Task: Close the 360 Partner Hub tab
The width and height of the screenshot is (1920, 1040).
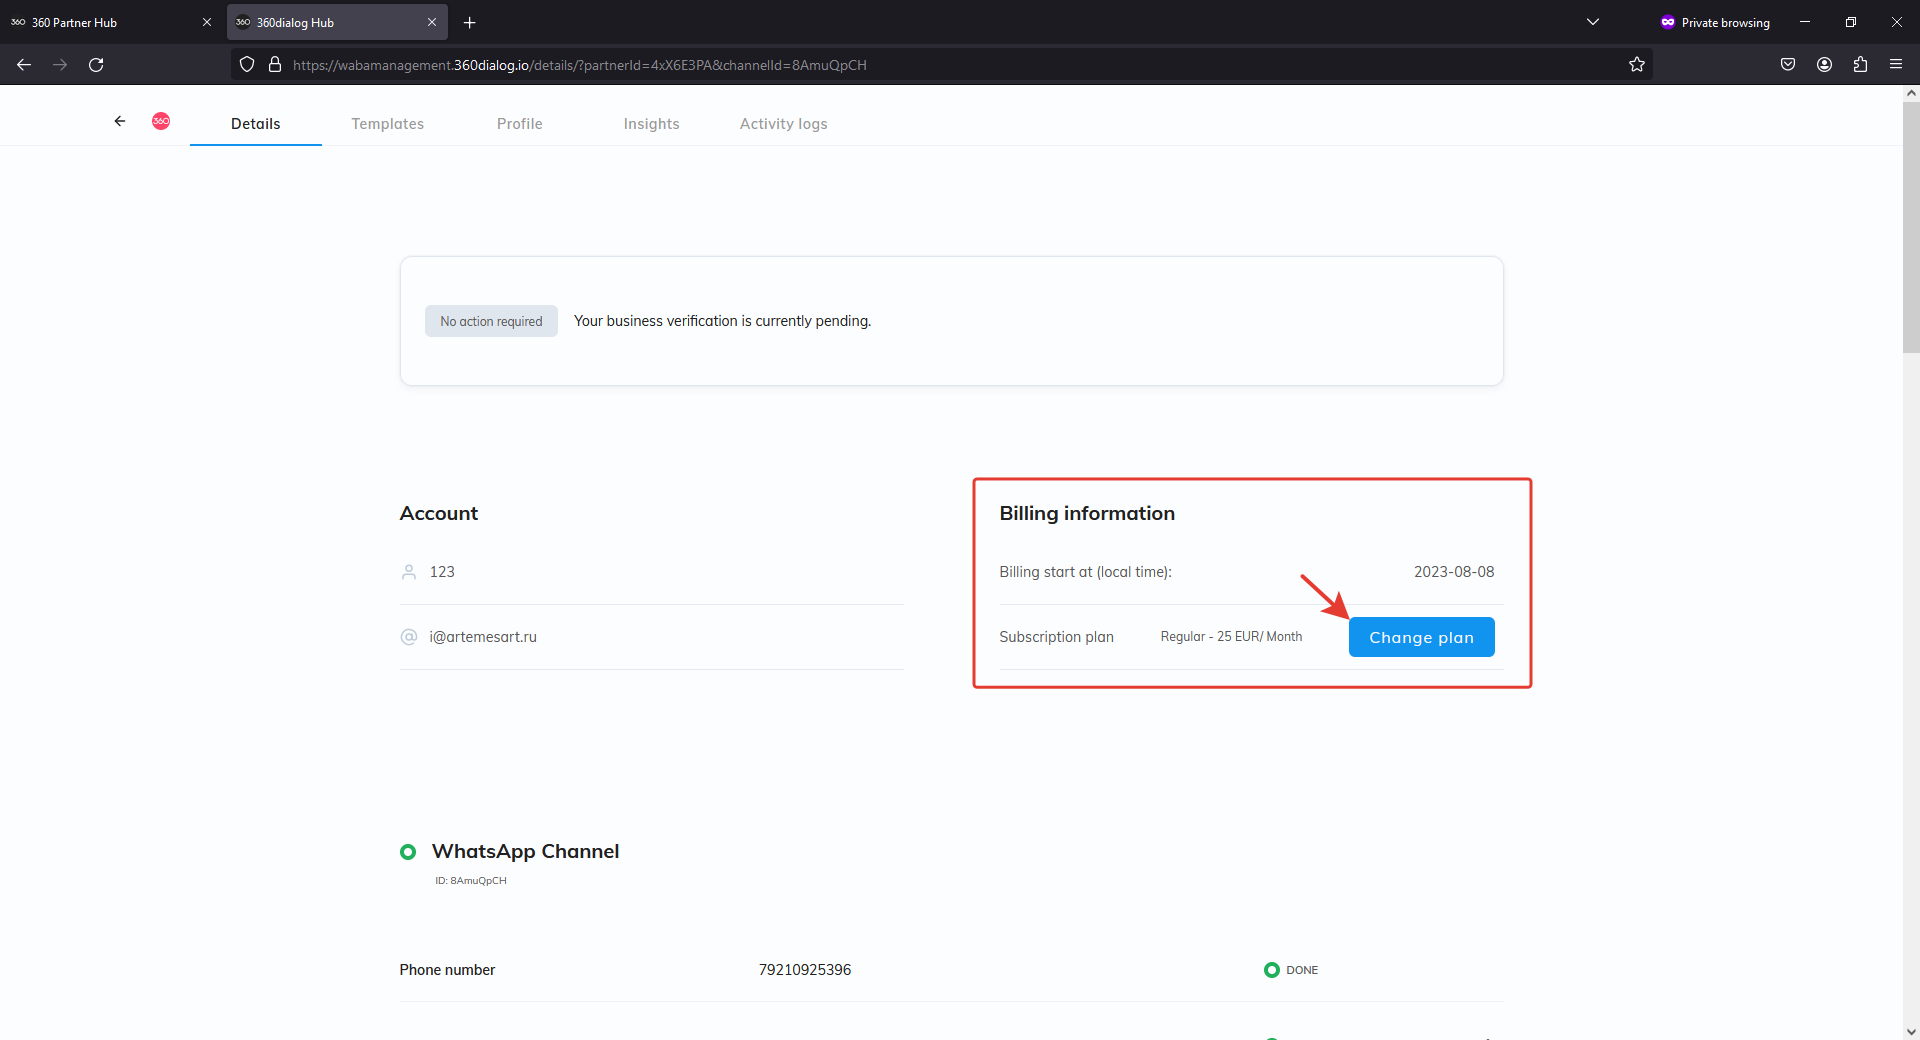Action: coord(207,22)
